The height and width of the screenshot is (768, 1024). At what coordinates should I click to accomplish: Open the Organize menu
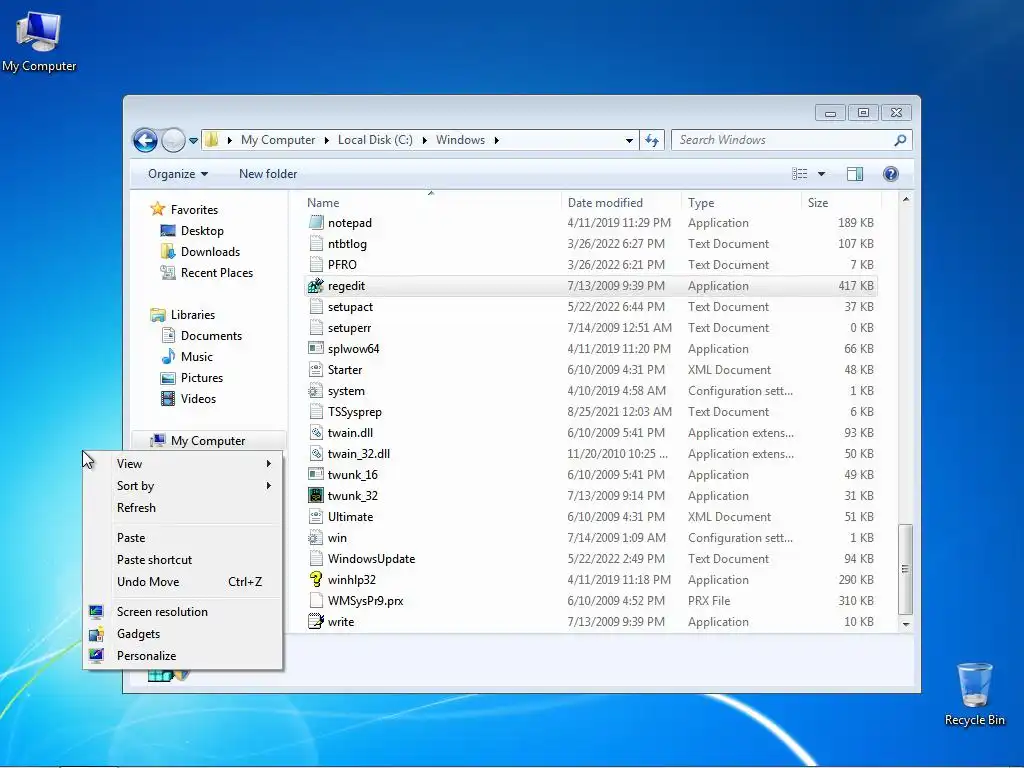178,174
